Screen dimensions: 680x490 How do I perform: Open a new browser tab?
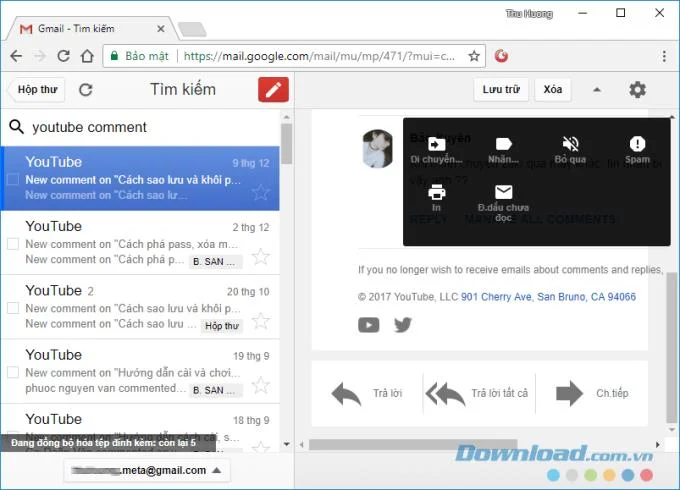(x=192, y=29)
